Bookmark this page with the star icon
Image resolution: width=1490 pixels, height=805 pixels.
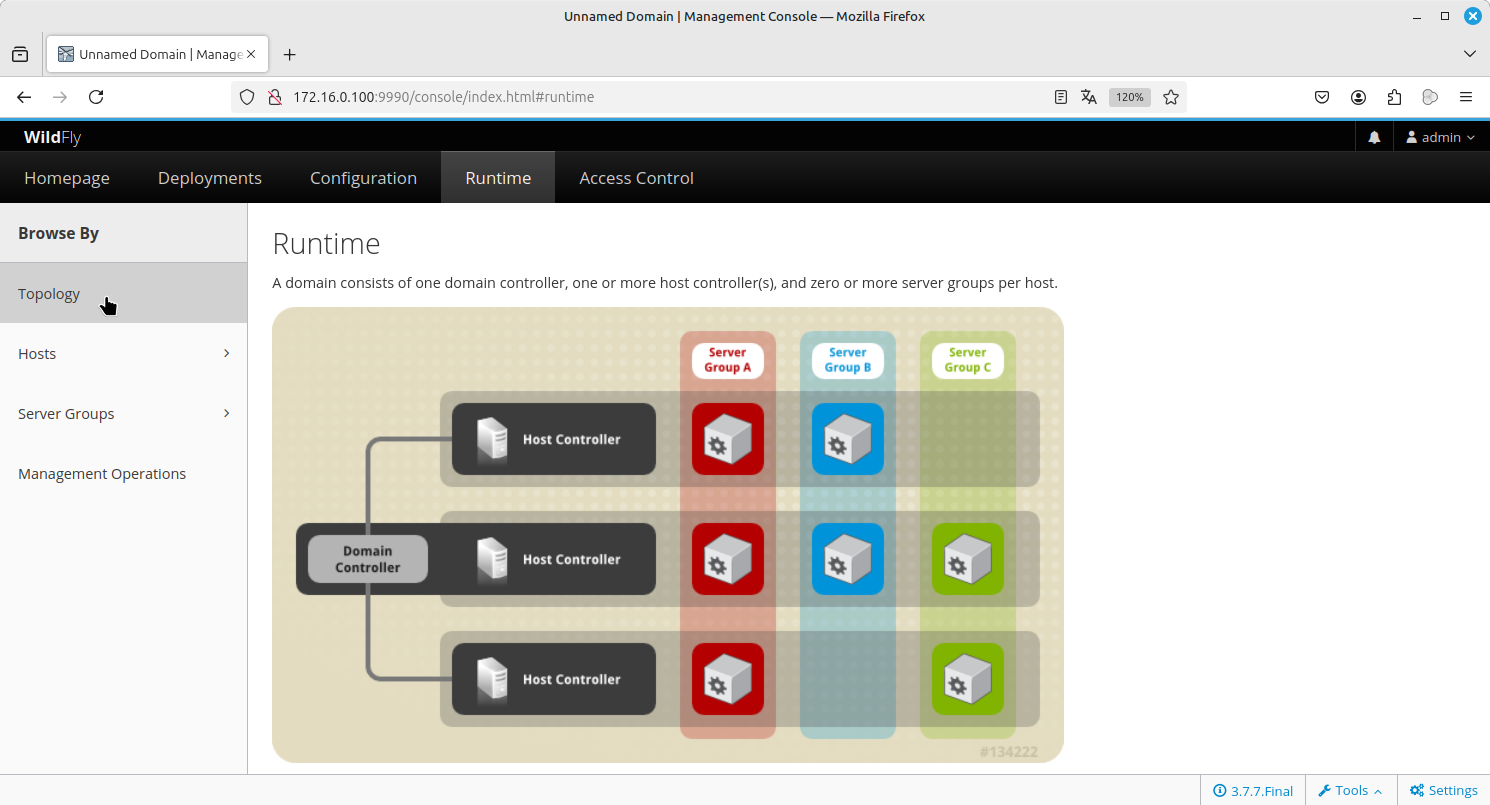tap(1171, 97)
